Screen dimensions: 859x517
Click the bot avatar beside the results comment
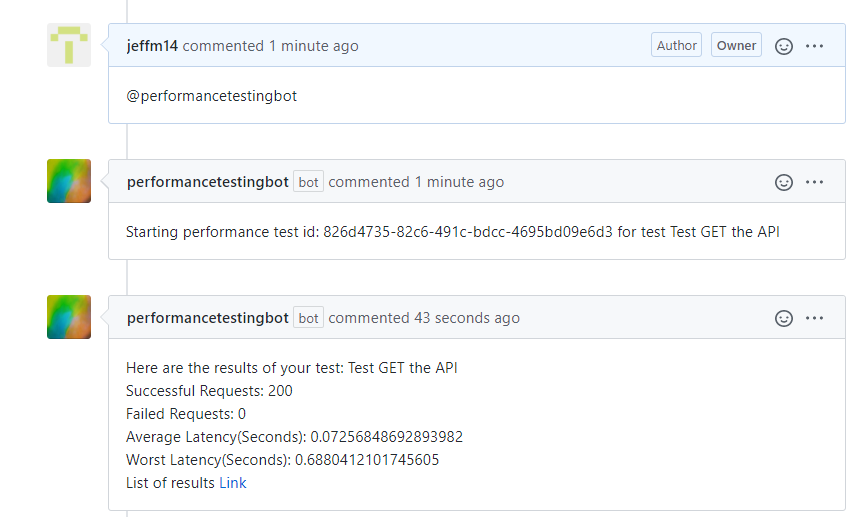(x=69, y=317)
